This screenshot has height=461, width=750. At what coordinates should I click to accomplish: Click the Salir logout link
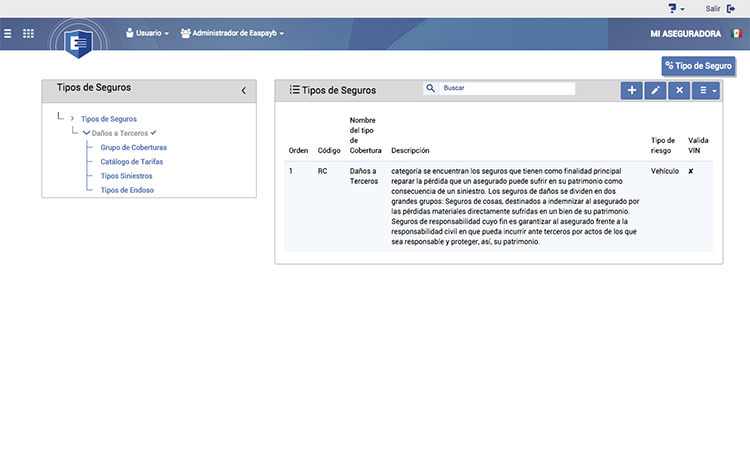(713, 9)
